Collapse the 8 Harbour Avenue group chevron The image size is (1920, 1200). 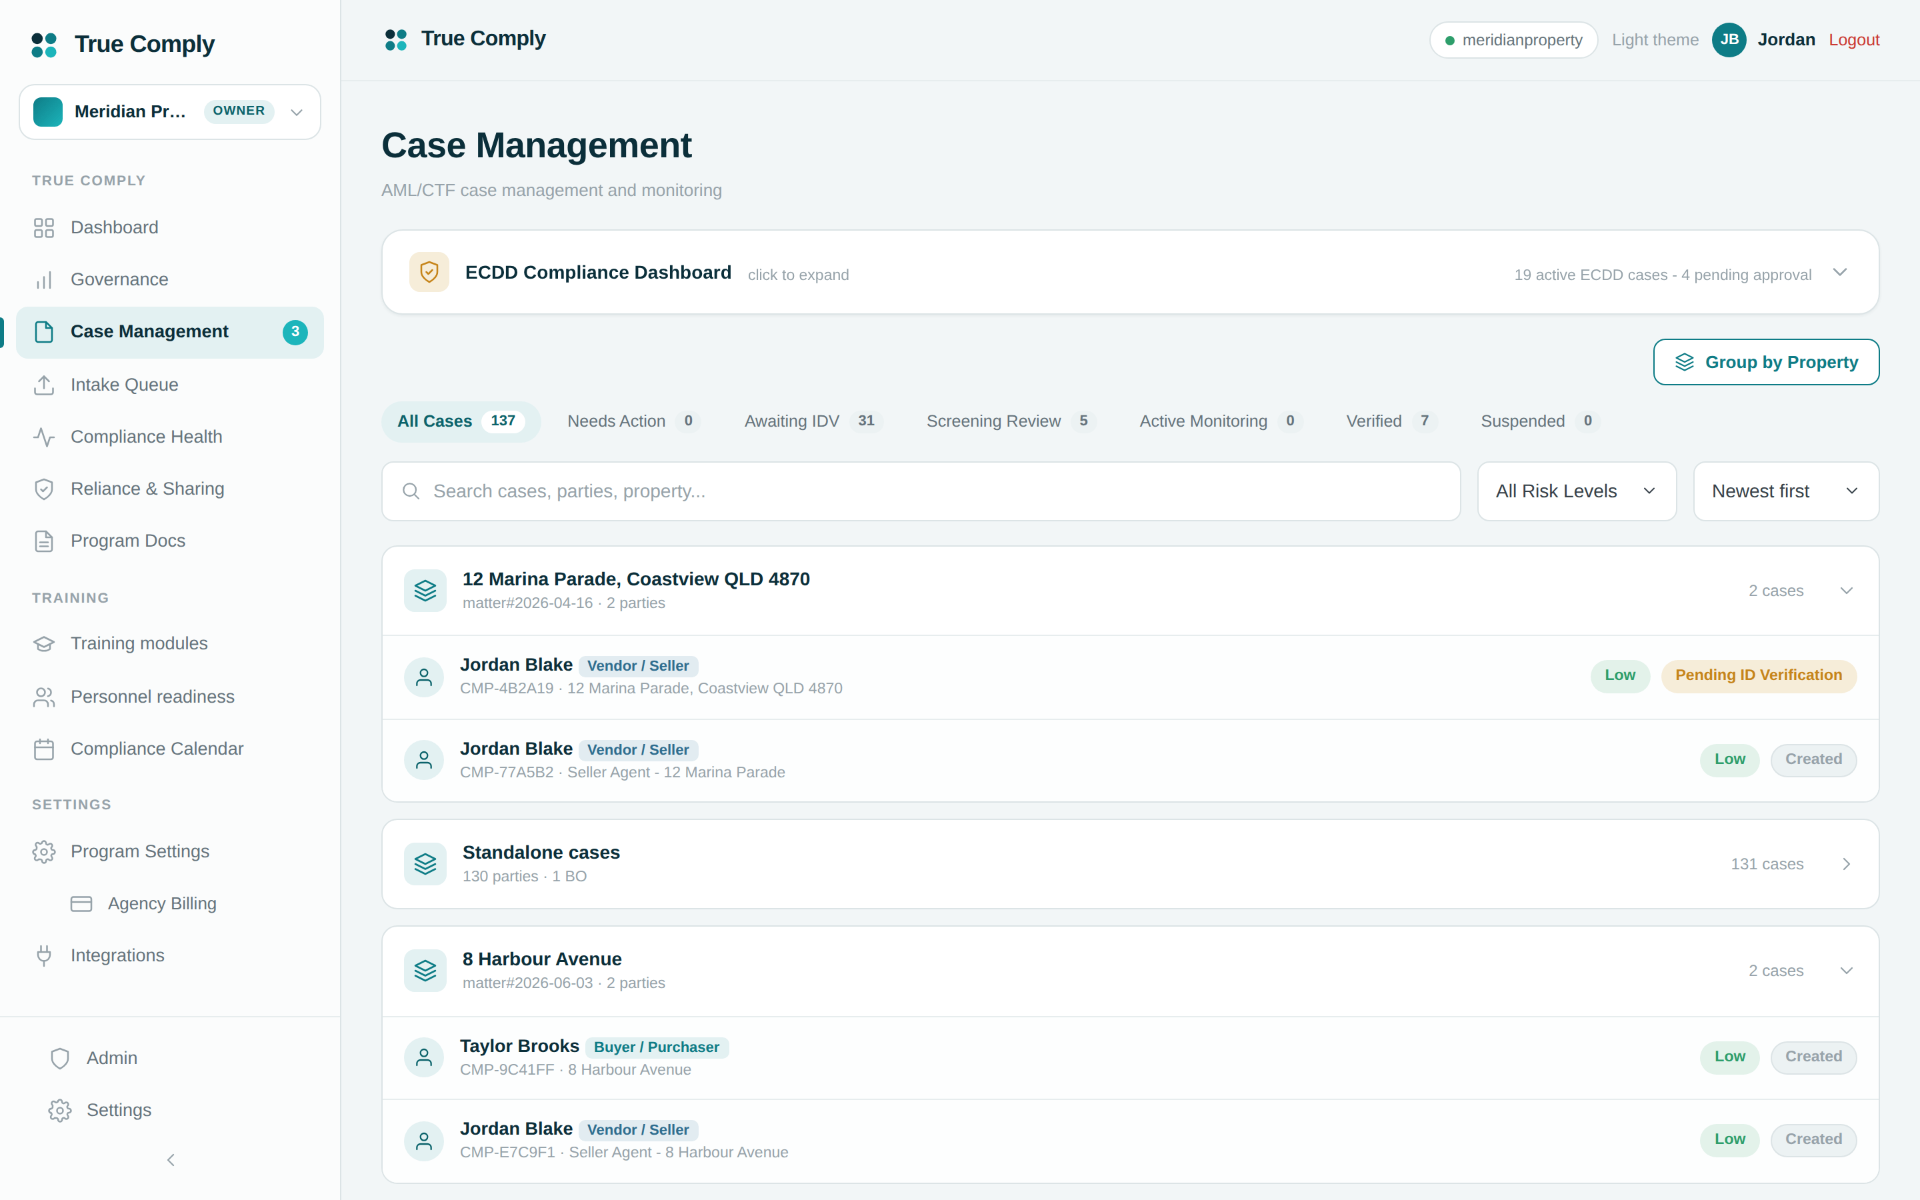tap(1847, 970)
